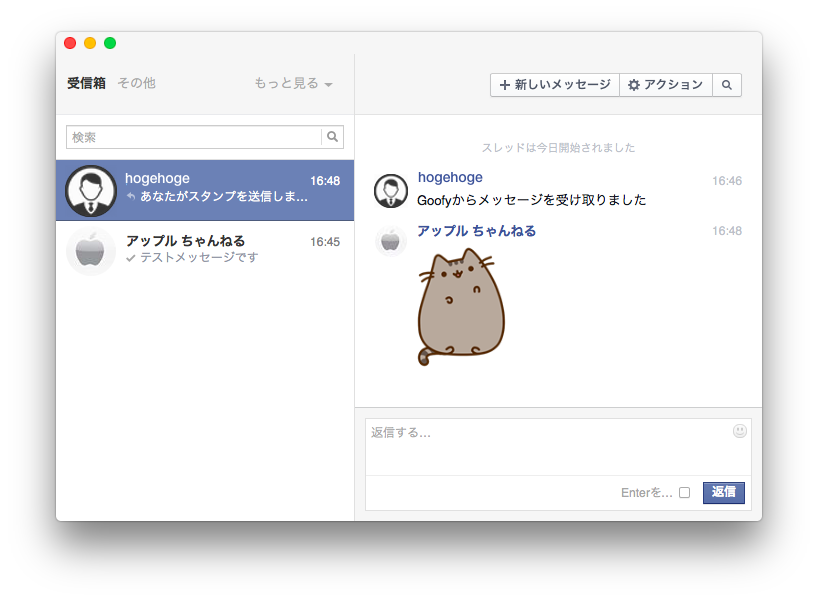Click the 返信 send button
The image size is (818, 601).
(724, 492)
